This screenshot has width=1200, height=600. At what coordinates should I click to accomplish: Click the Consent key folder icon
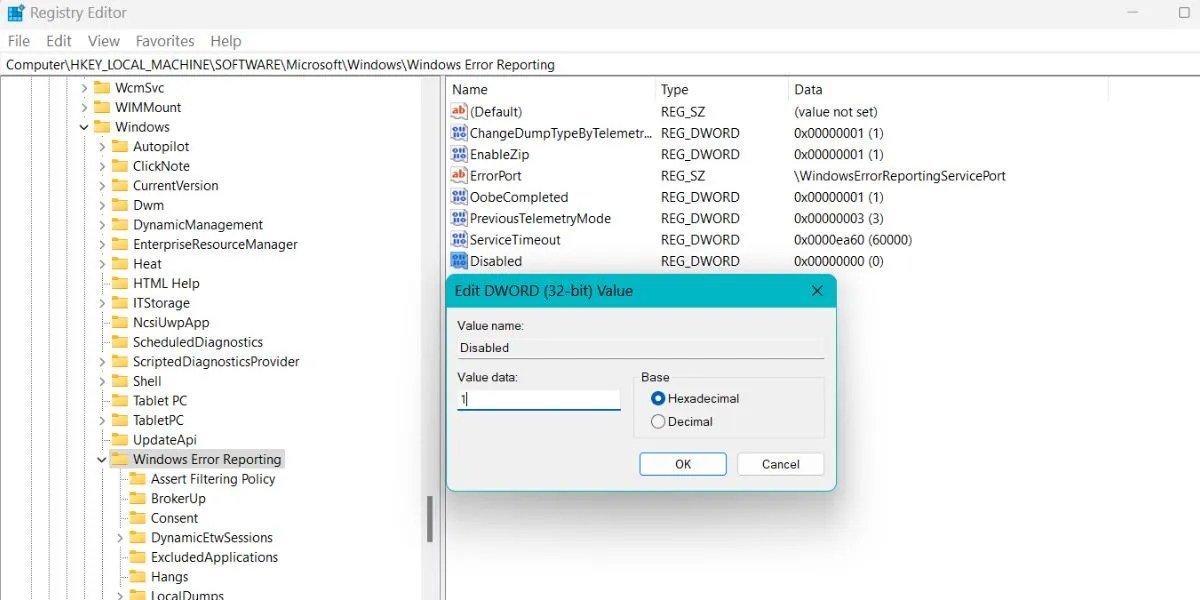tap(140, 518)
